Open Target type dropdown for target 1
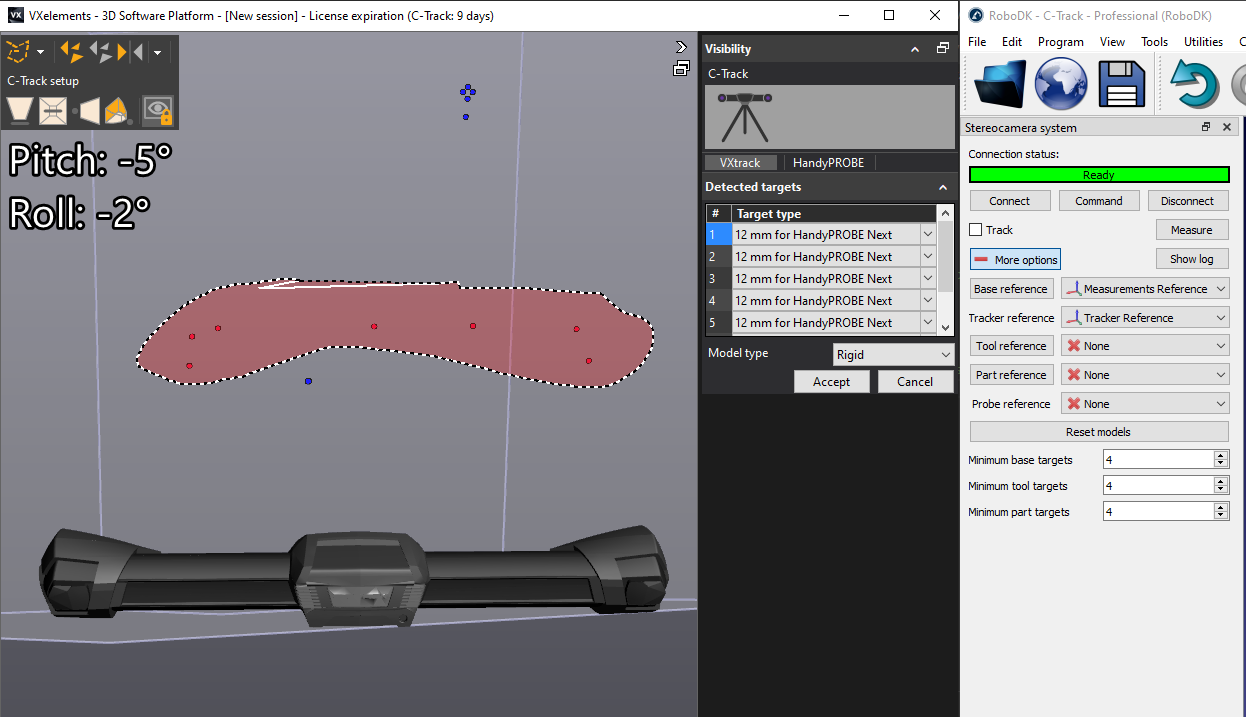Viewport: 1246px width, 717px height. pos(927,234)
